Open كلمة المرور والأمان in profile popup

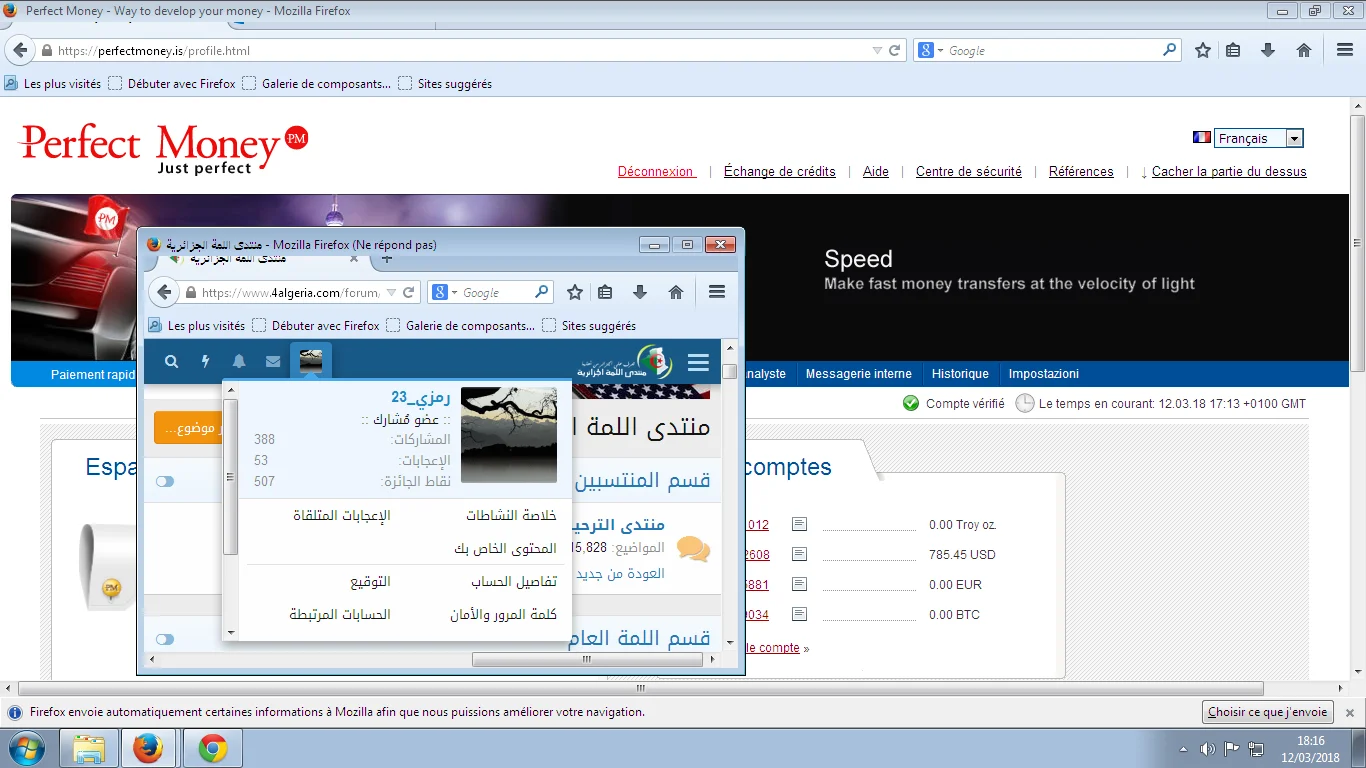[x=503, y=614]
